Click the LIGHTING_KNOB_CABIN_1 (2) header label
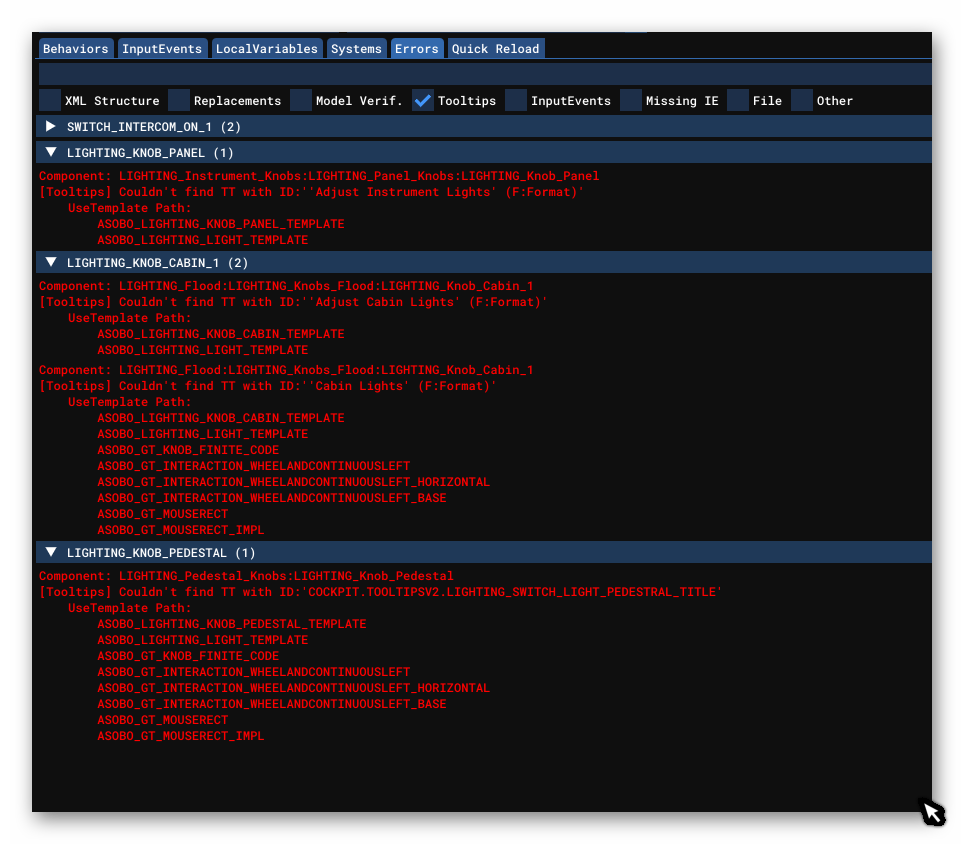 tap(157, 262)
